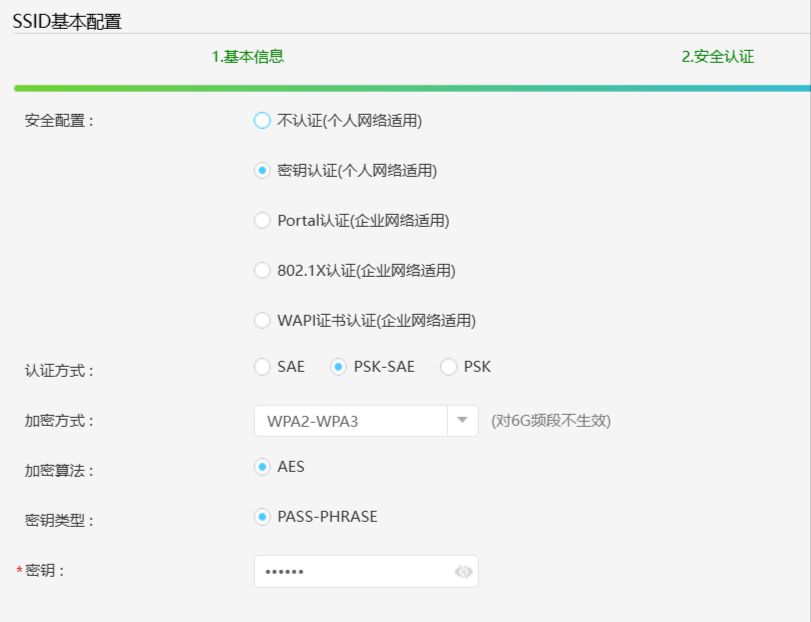Click the (对6G频段不生效) note
This screenshot has width=811, height=622.
point(551,421)
